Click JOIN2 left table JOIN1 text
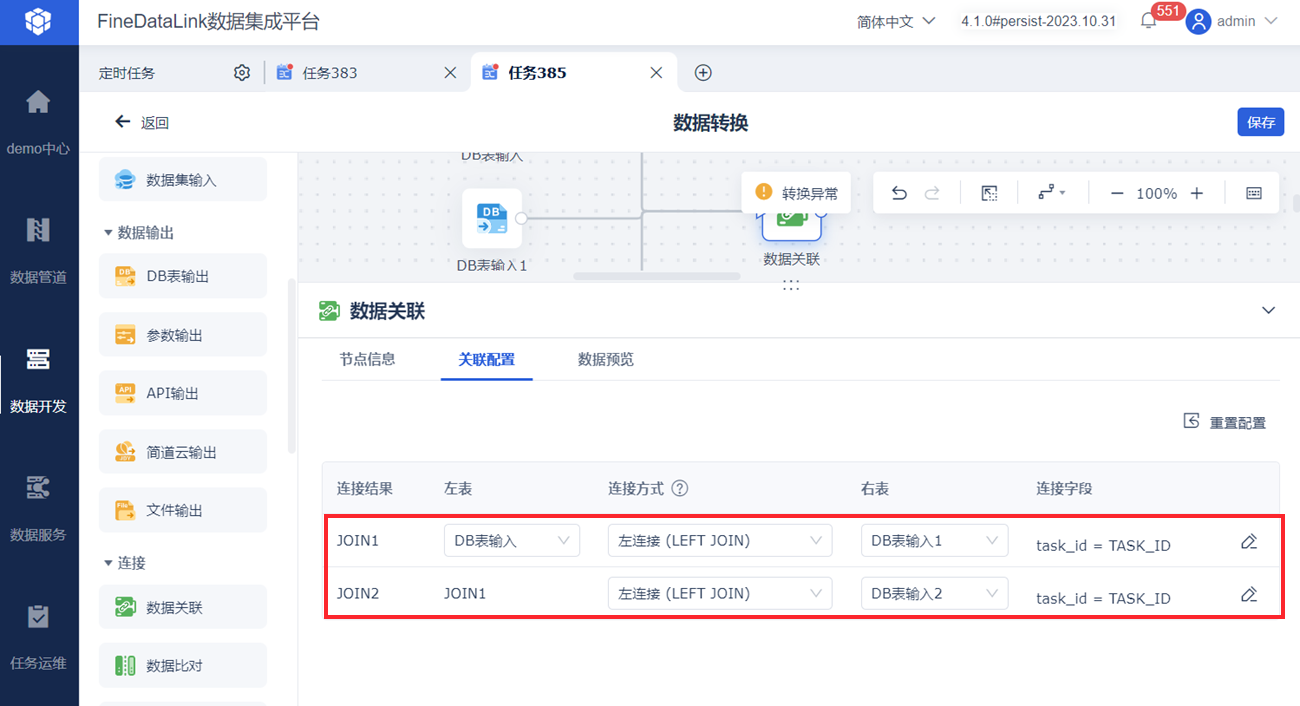 (465, 594)
